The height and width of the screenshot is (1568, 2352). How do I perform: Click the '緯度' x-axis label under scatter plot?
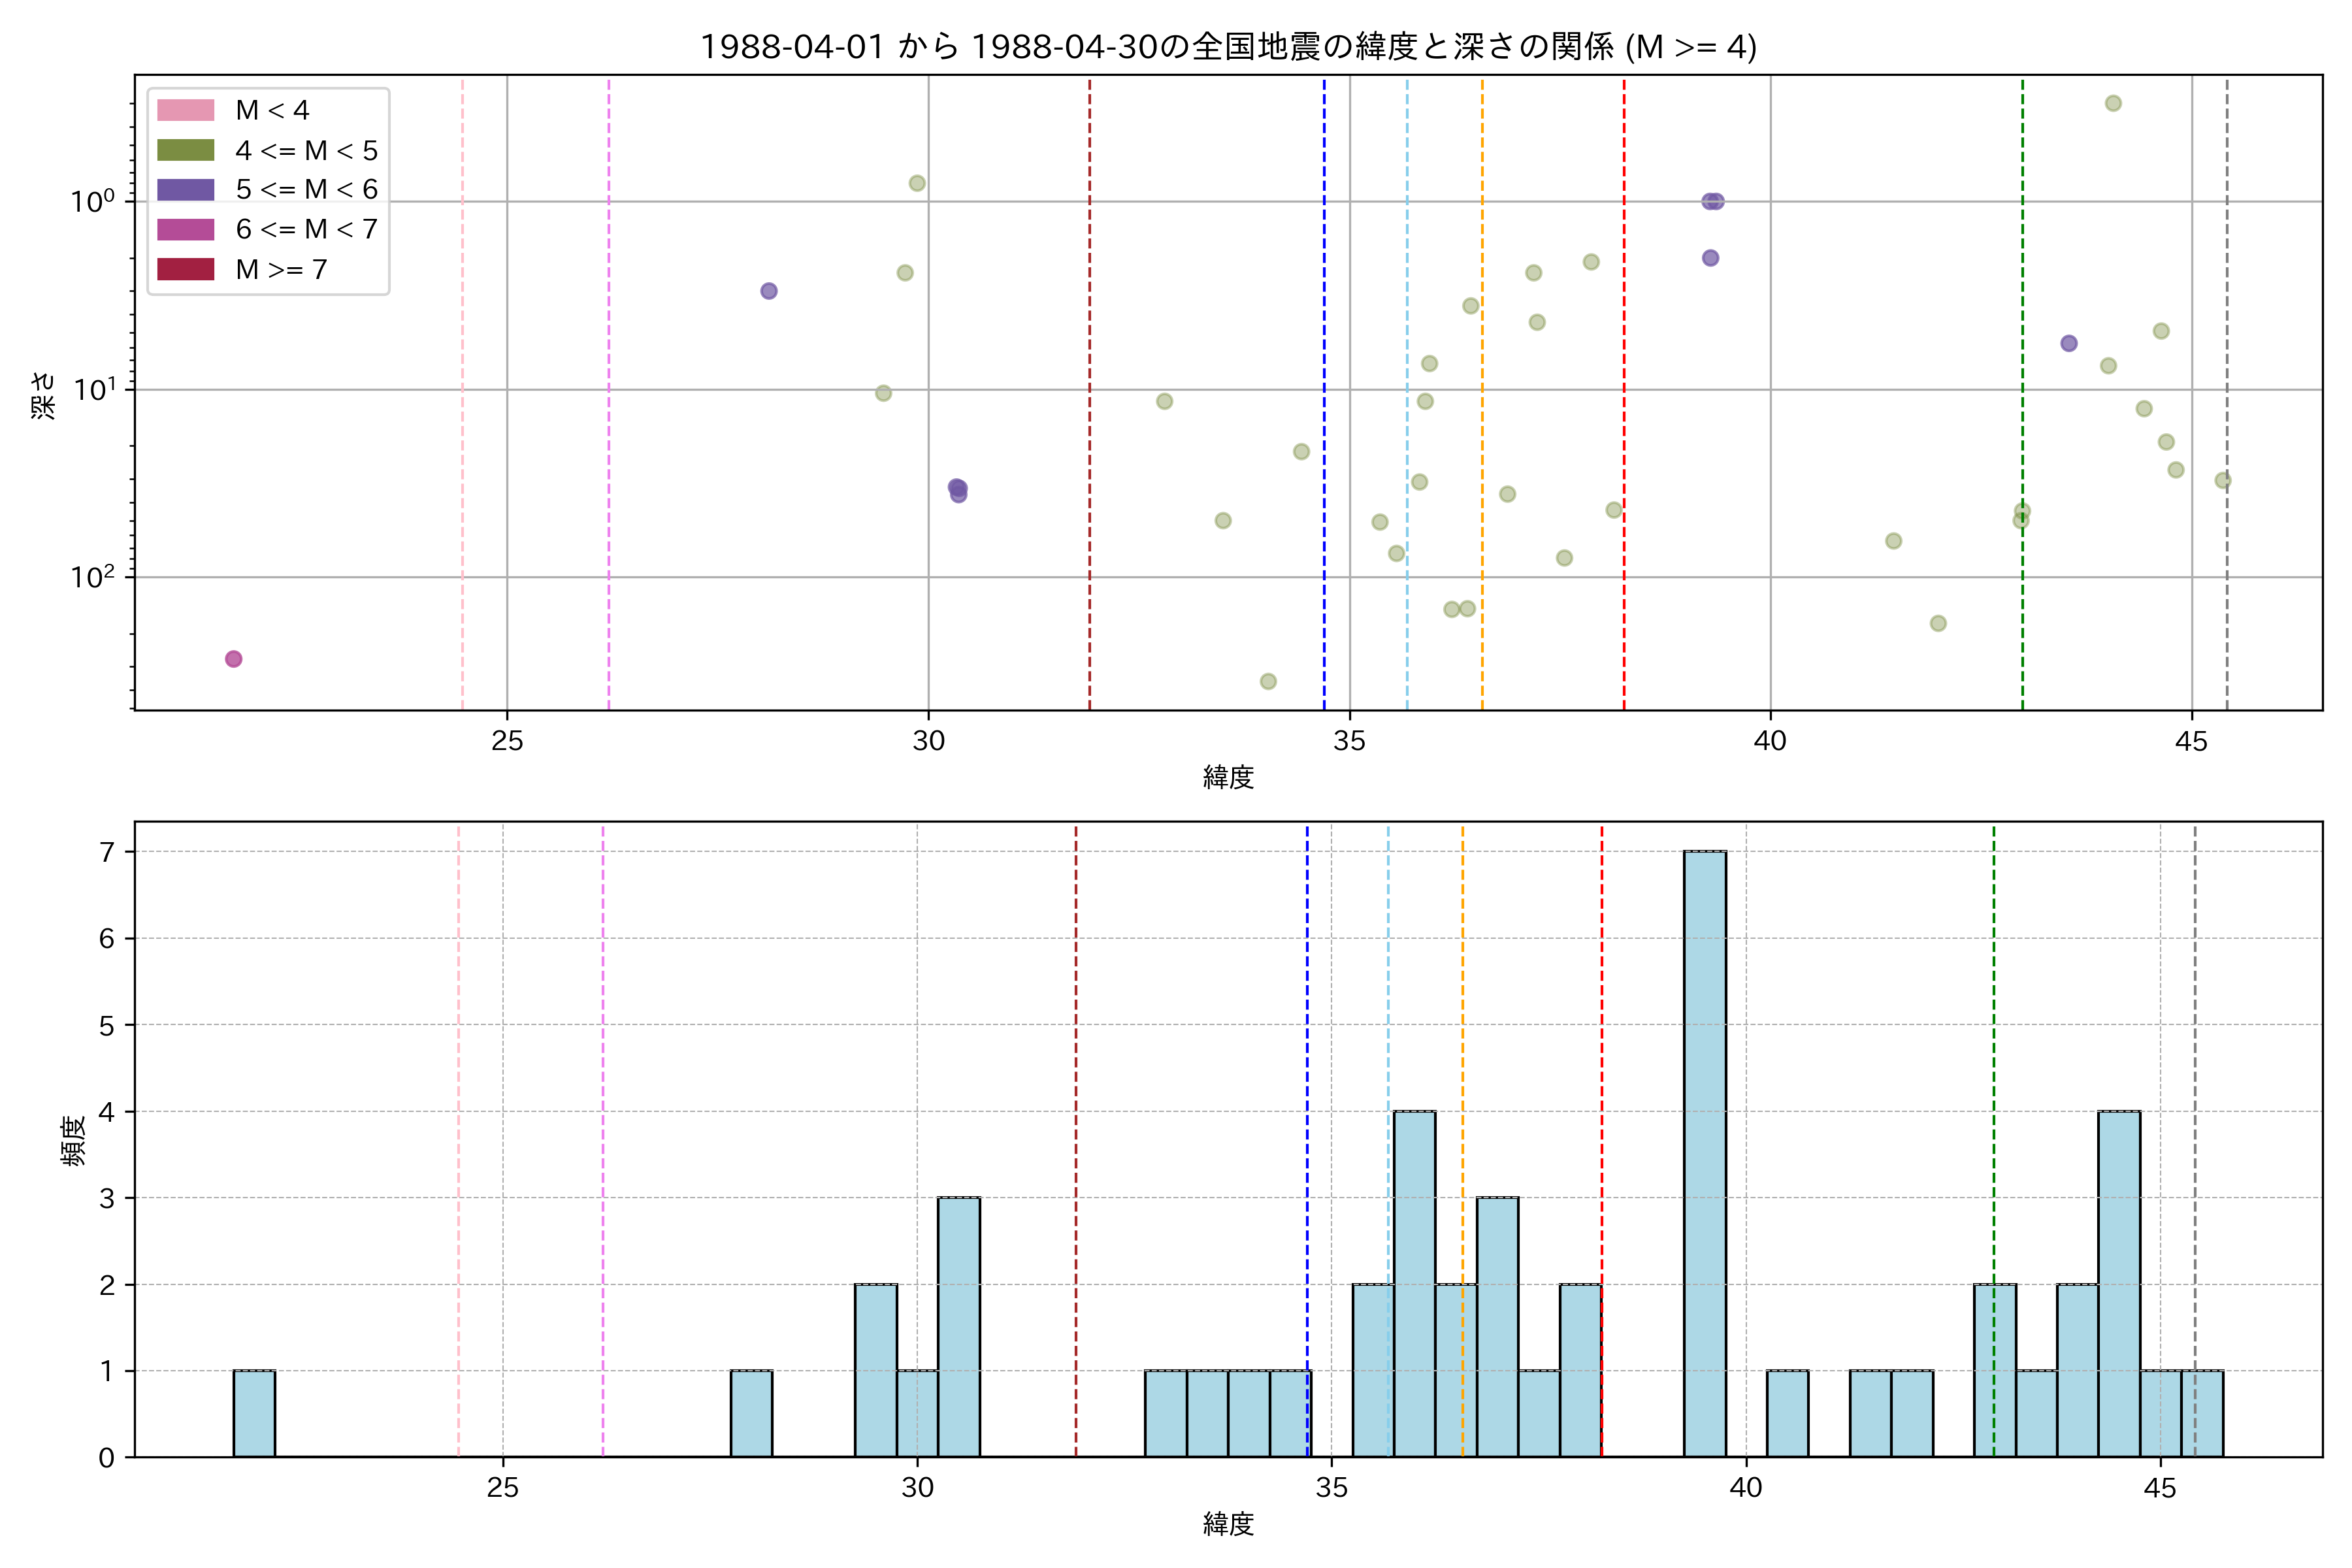click(1228, 777)
